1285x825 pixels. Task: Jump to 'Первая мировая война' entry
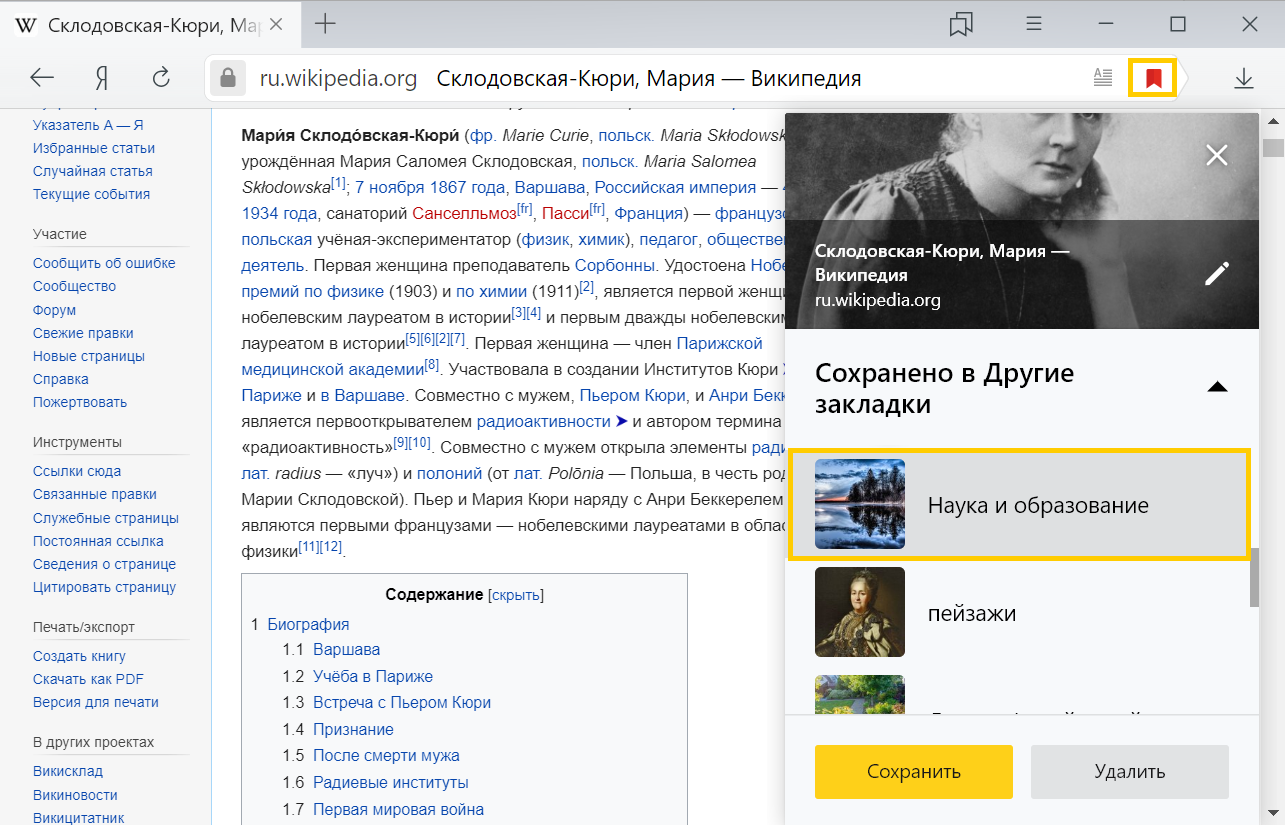click(398, 809)
